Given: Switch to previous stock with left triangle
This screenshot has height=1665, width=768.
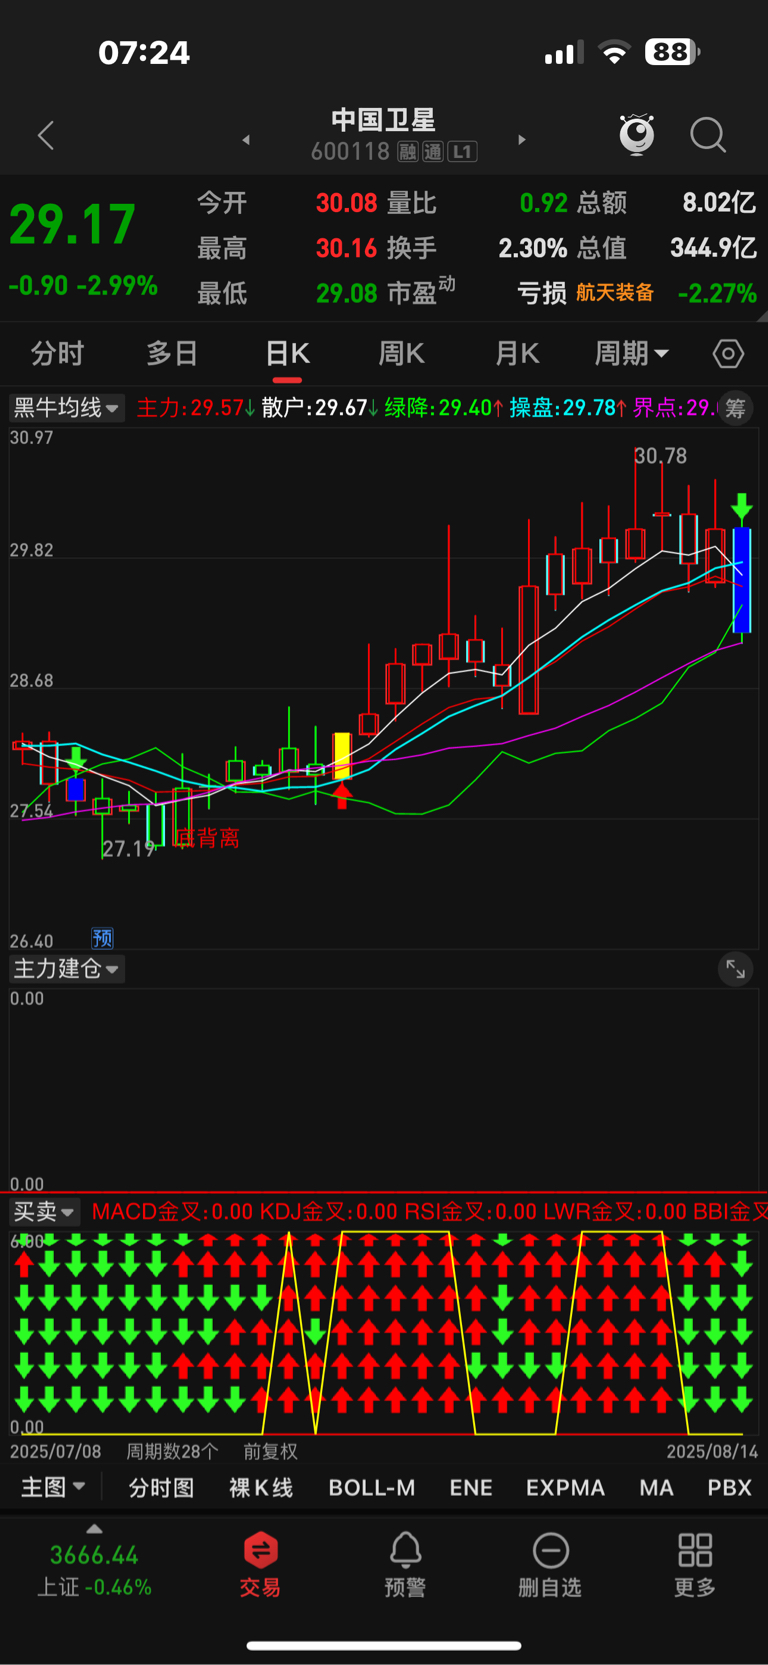Looking at the screenshot, I should (246, 140).
